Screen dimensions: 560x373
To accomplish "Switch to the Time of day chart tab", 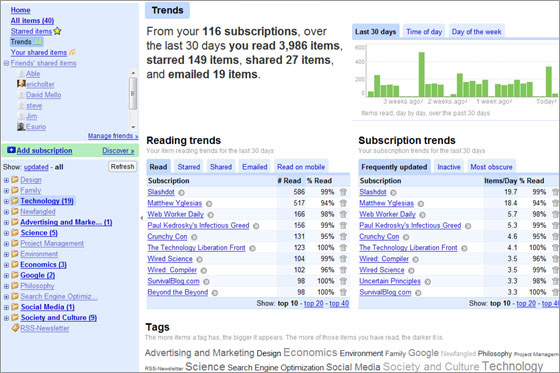I will tap(424, 31).
